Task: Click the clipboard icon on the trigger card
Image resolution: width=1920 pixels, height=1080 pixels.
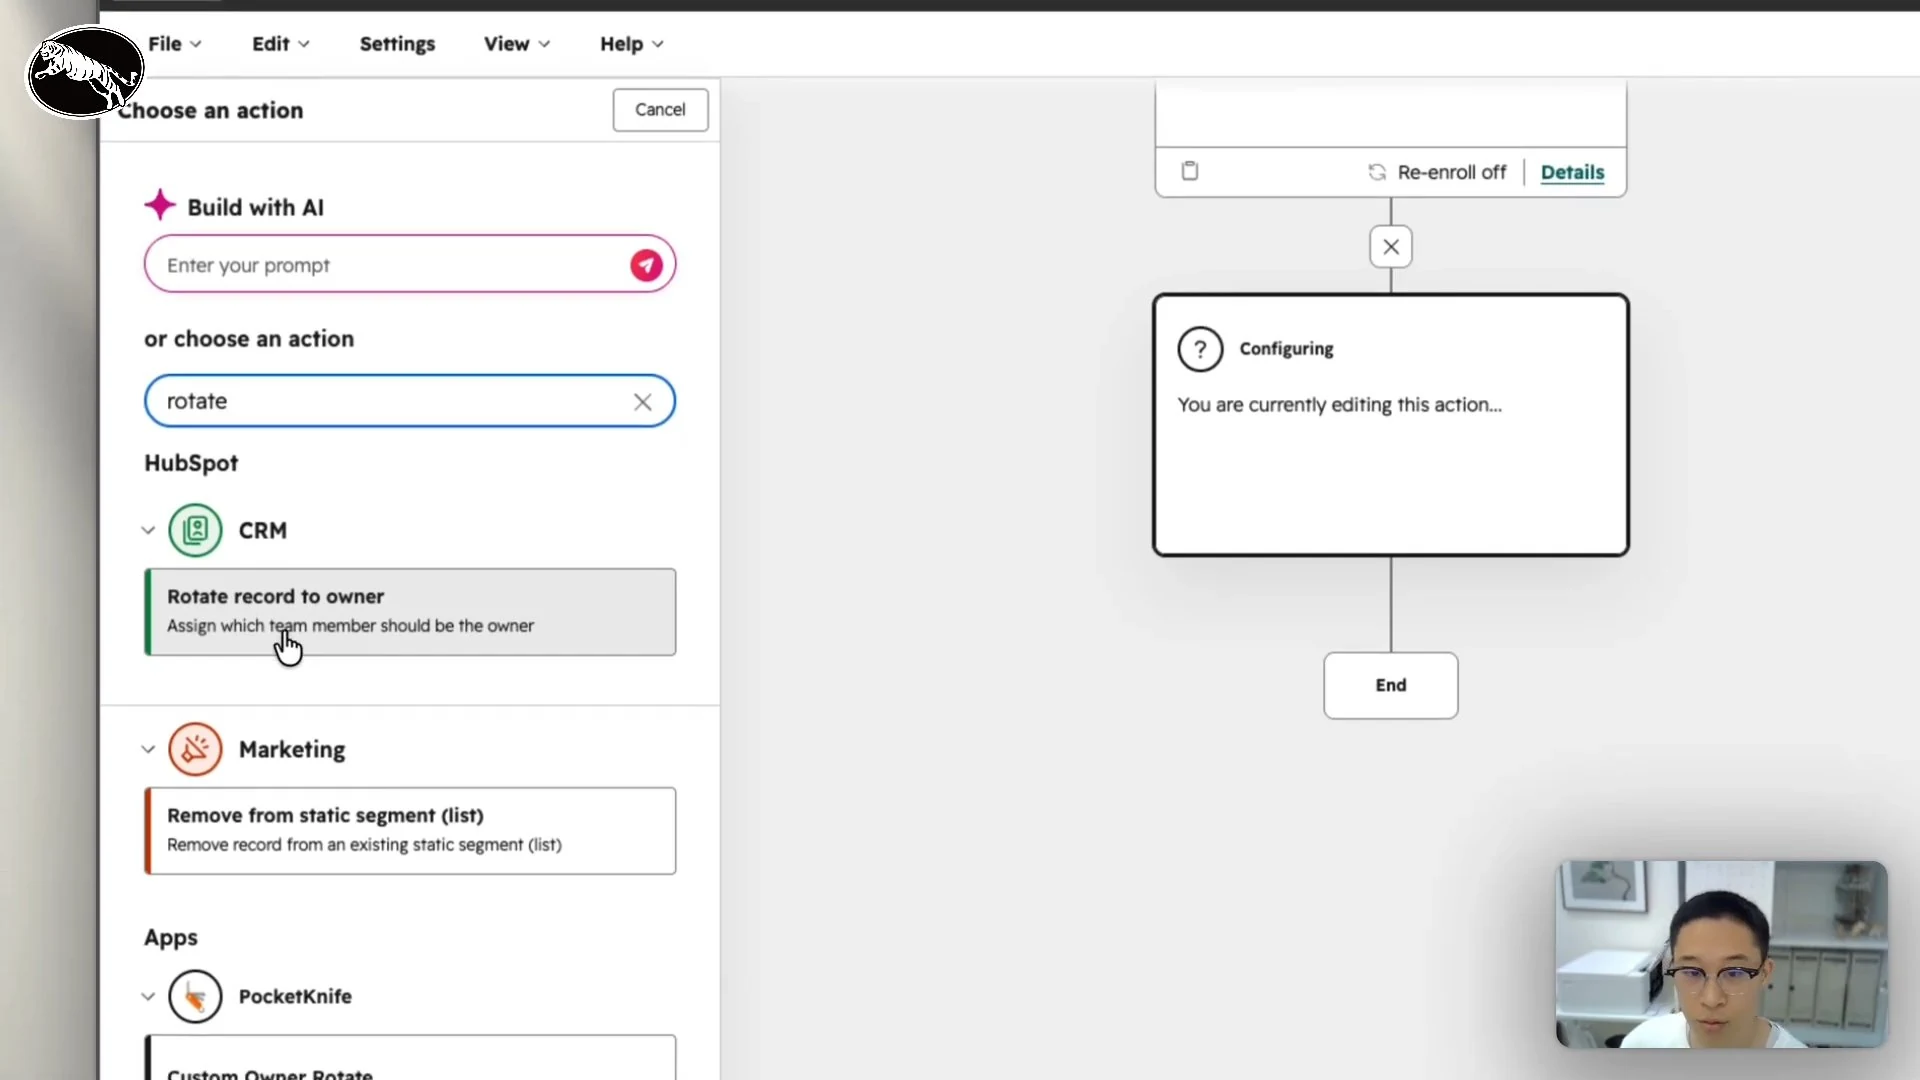Action: click(1189, 171)
